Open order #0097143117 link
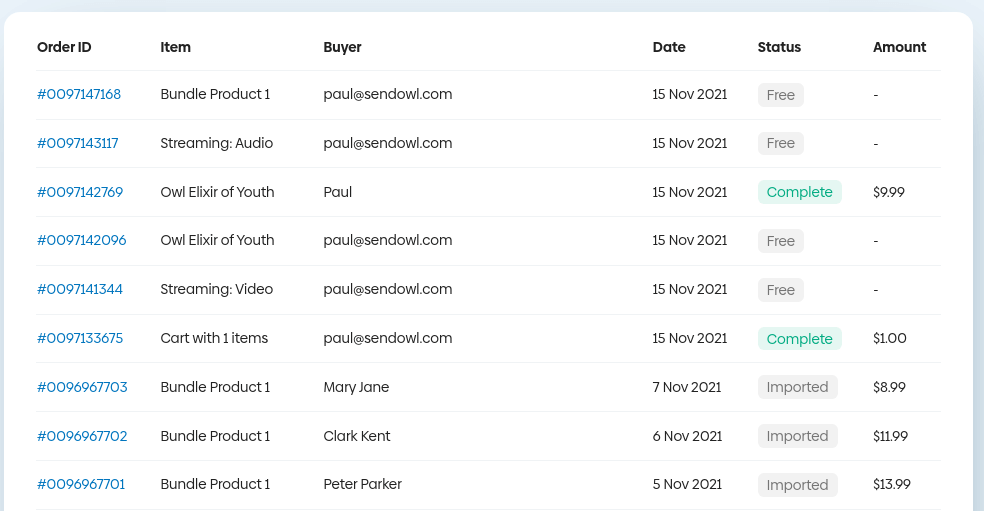Screen dimensions: 984x511 (78, 143)
